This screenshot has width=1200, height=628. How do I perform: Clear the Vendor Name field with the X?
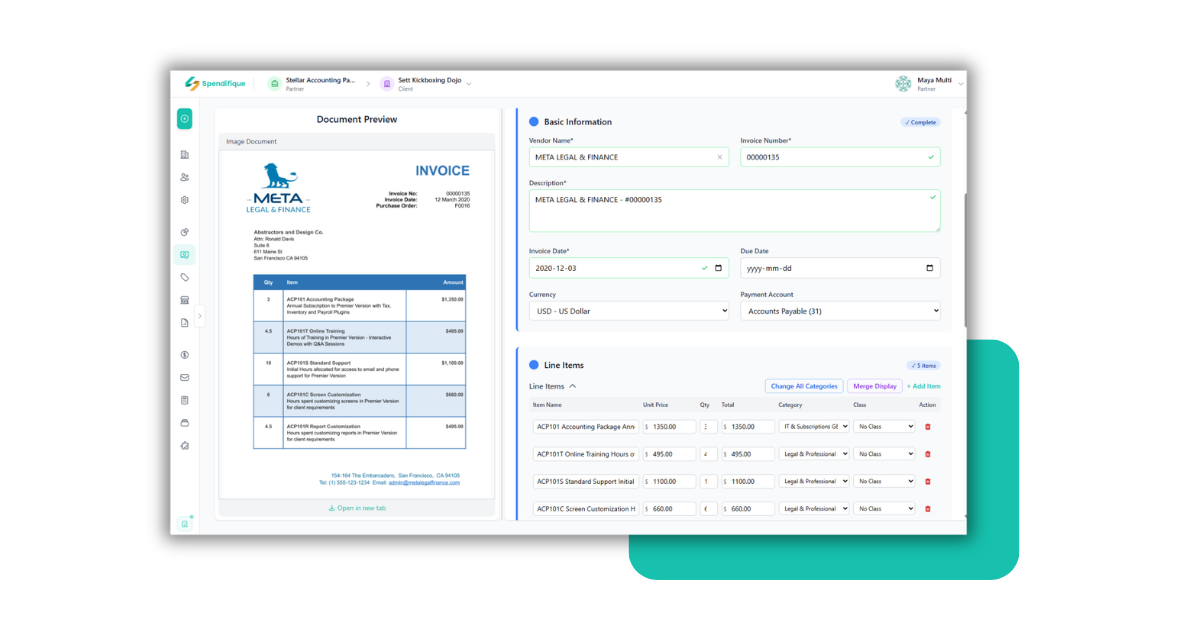click(x=720, y=157)
